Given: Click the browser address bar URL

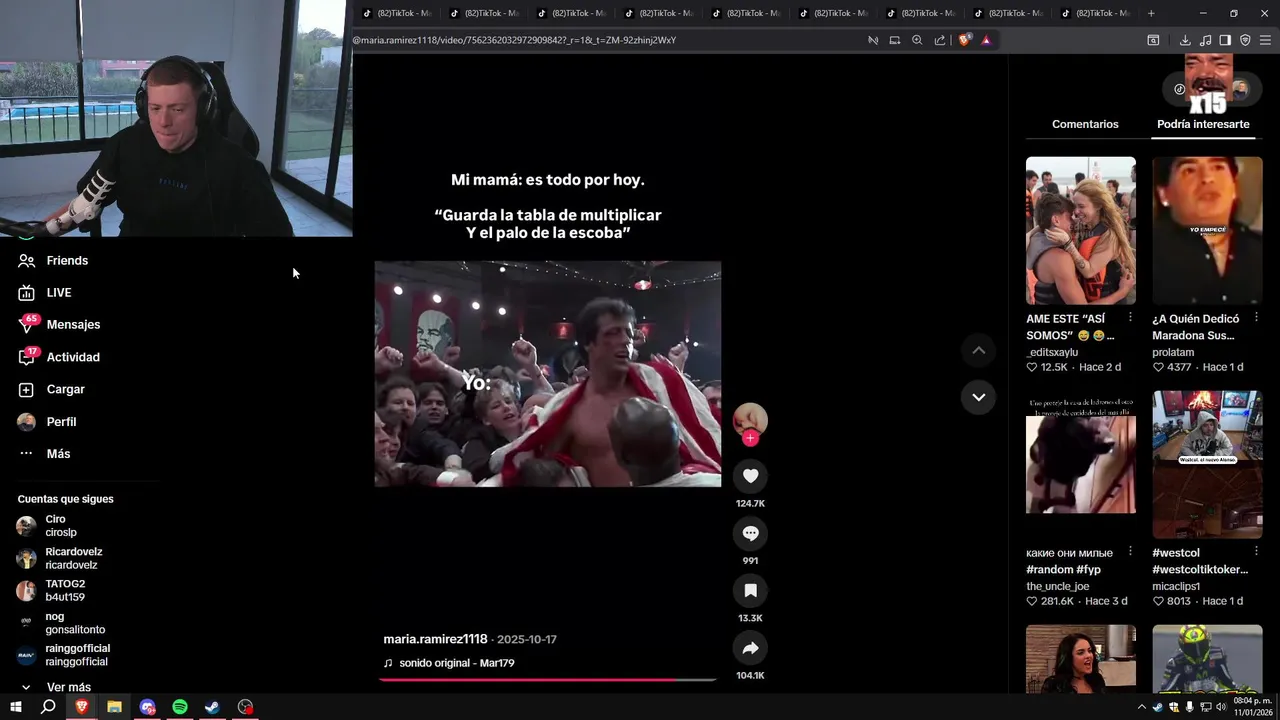Looking at the screenshot, I should click(x=514, y=40).
